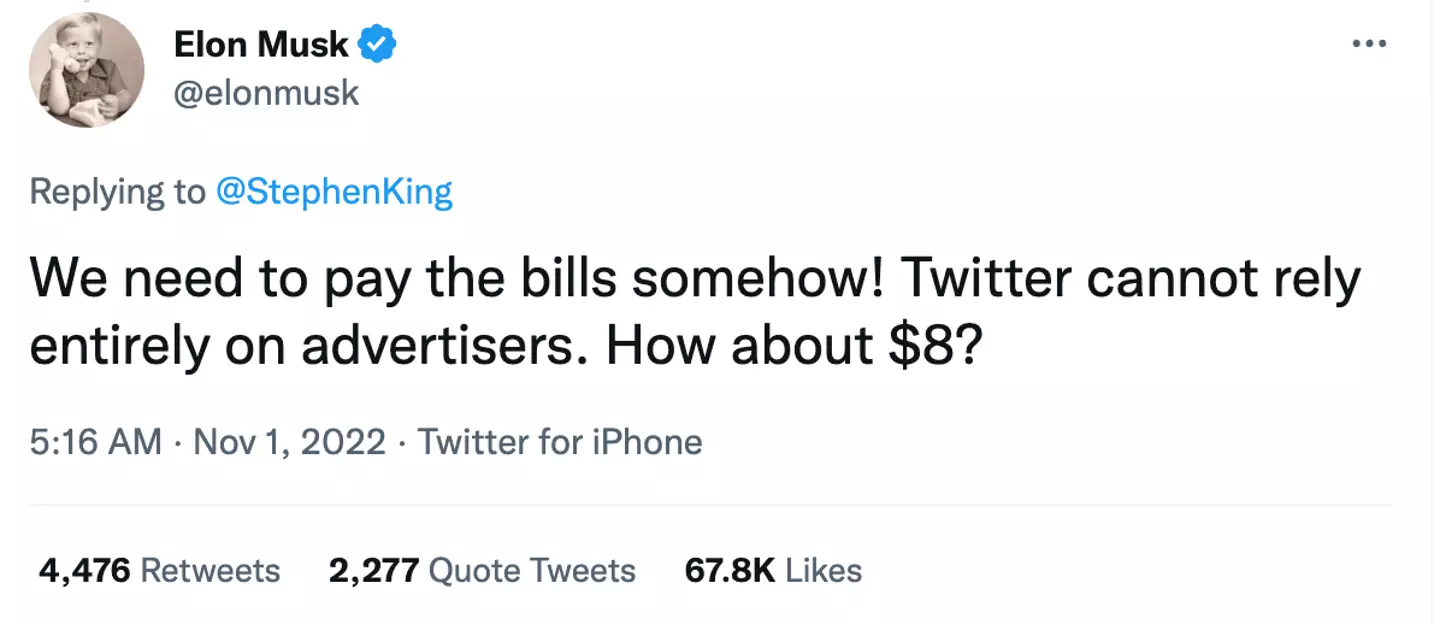1440x624 pixels.
Task: View the 2,277 Quote Tweets list
Action: tap(482, 571)
